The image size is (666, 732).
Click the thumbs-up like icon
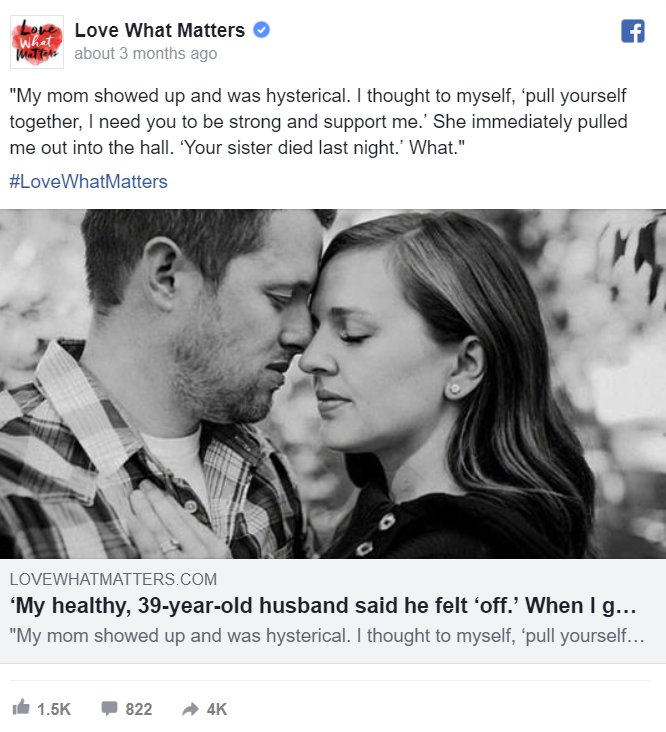tap(21, 708)
